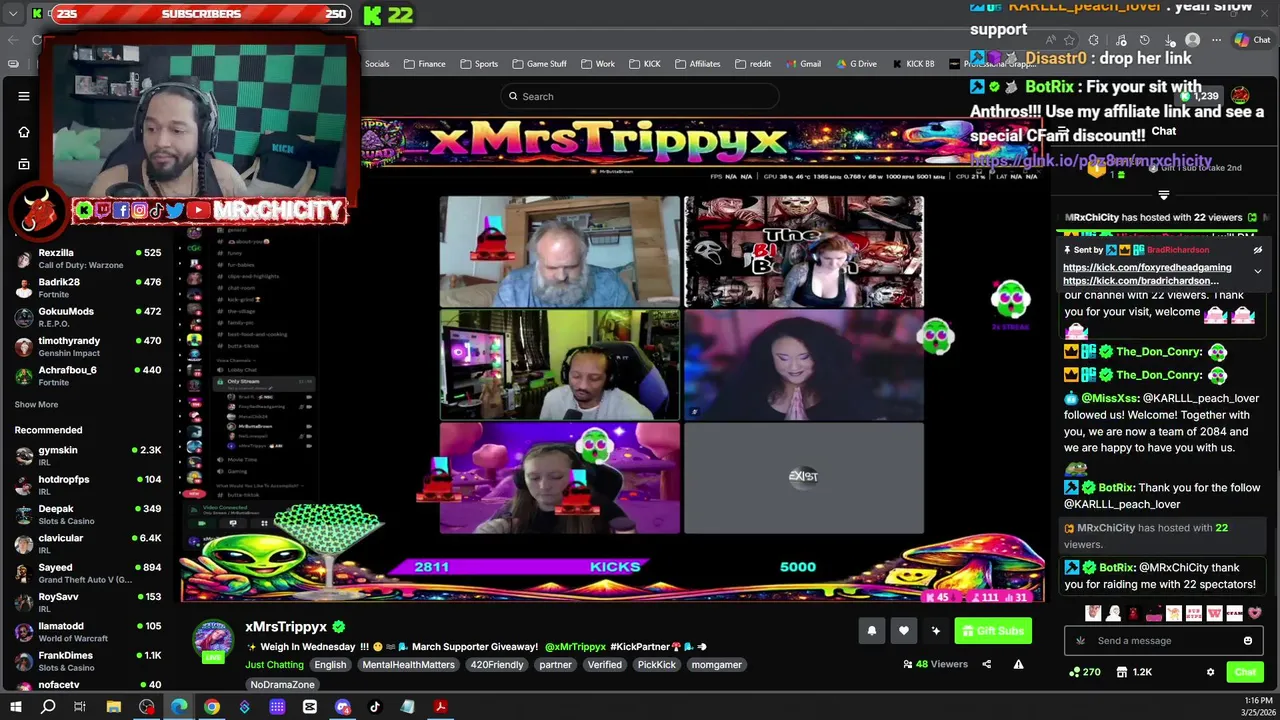
Task: Open the Gmail bookmark
Action: click(803, 64)
